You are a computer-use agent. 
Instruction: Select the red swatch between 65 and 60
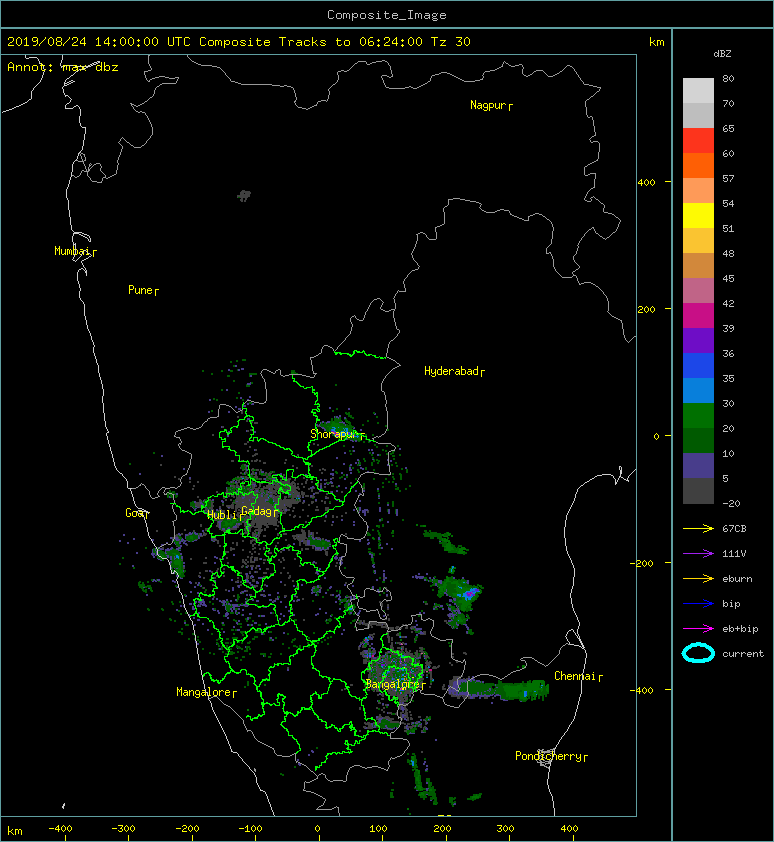pos(698,141)
